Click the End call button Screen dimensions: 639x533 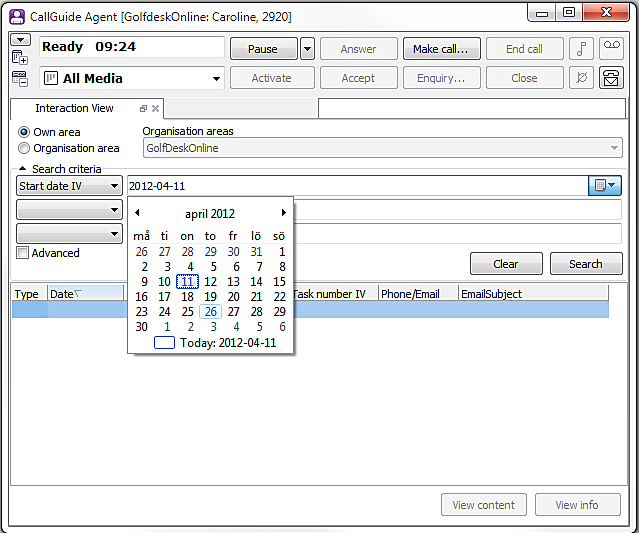[524, 49]
